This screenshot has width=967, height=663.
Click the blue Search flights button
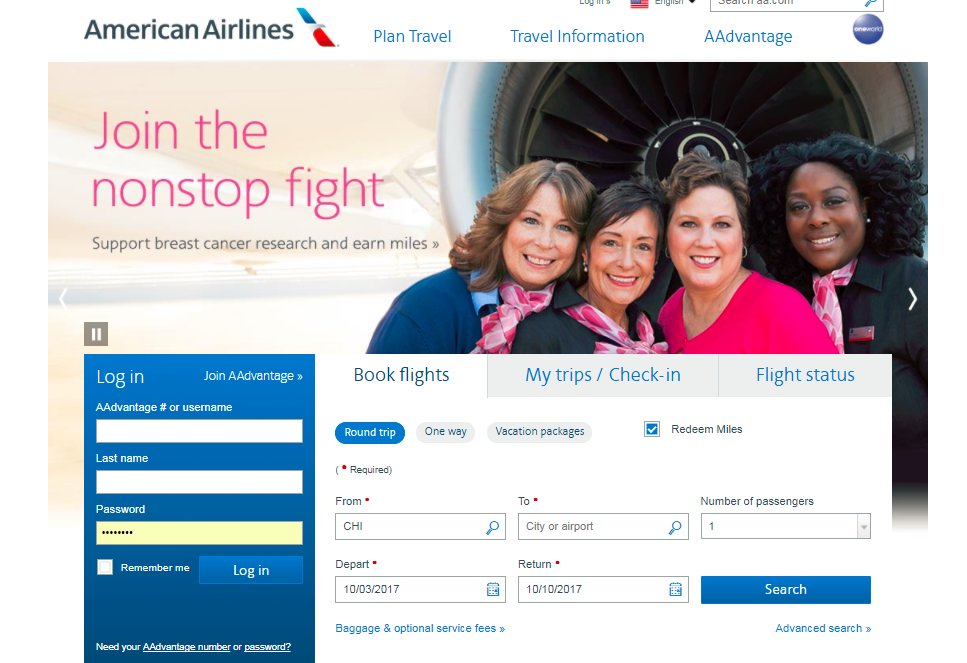click(785, 590)
